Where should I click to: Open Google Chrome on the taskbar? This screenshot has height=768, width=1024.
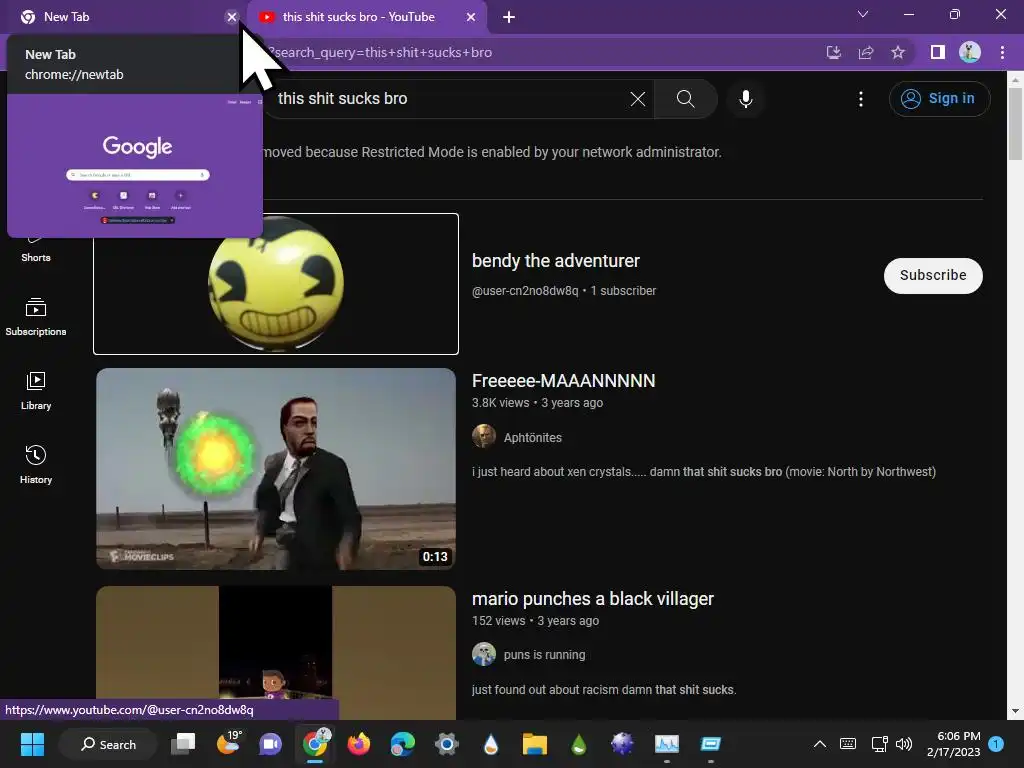click(x=316, y=744)
